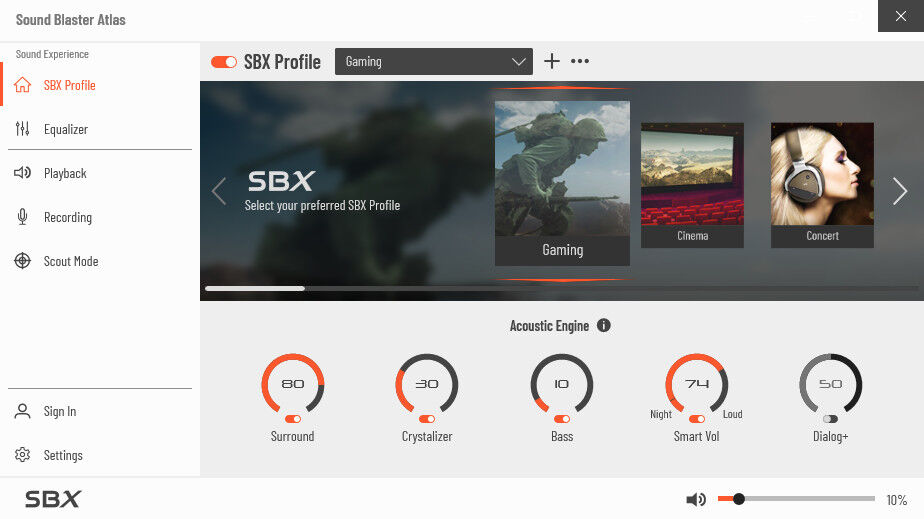Go to previous profiles with left chevron
This screenshot has width=924, height=519.
tap(219, 191)
